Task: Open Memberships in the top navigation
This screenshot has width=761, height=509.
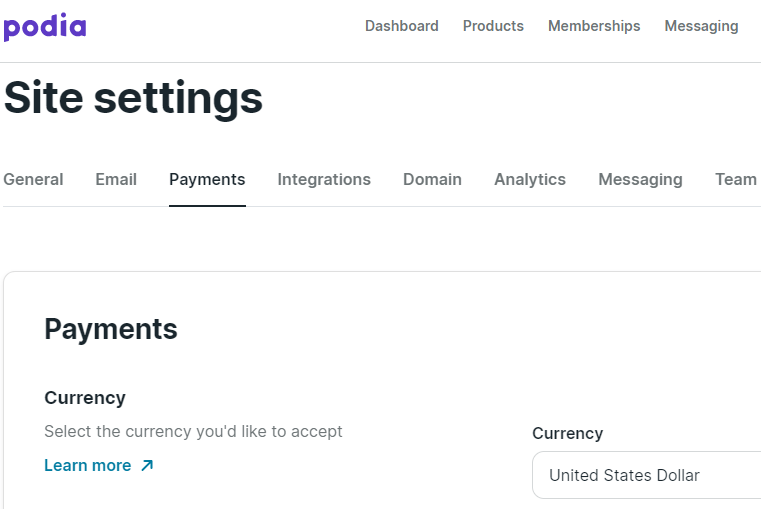Action: tap(594, 26)
